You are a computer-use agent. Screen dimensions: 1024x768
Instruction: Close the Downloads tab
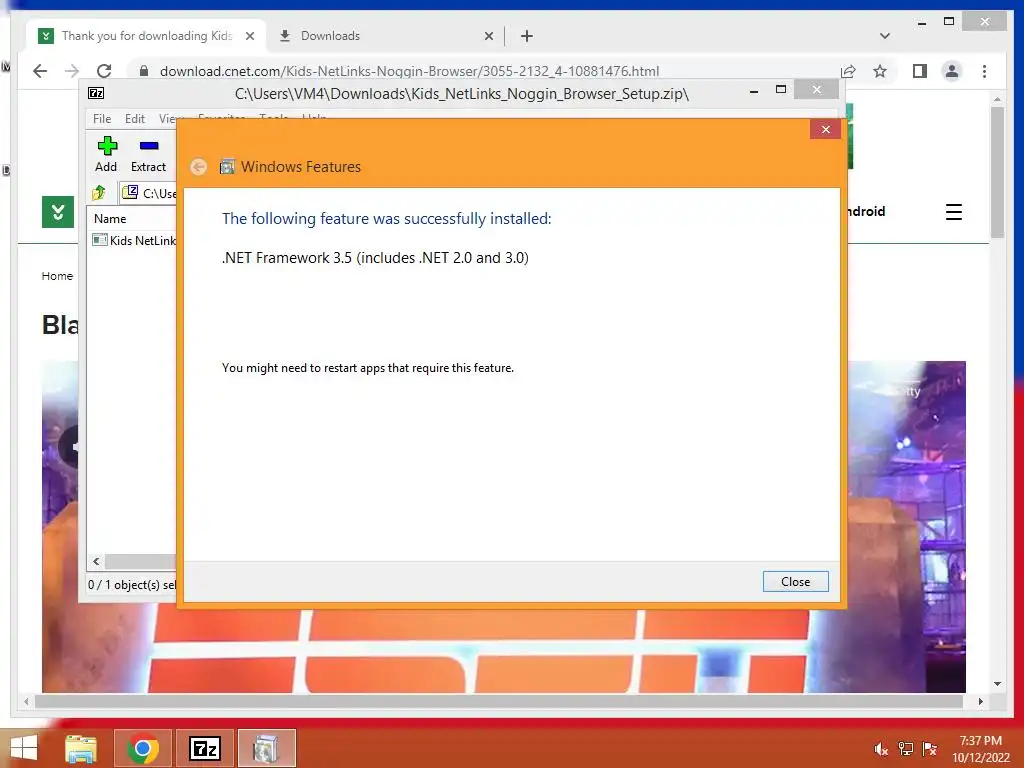click(x=488, y=37)
